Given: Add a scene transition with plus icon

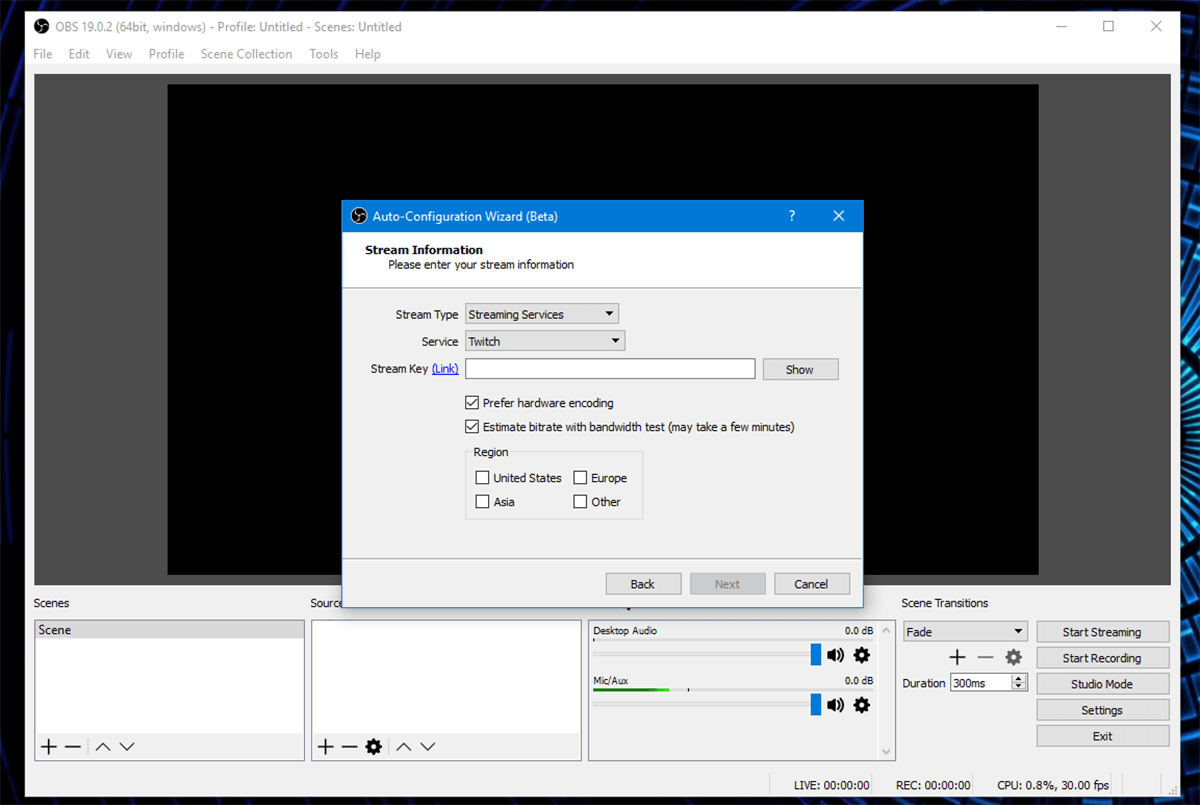Looking at the screenshot, I should [957, 657].
